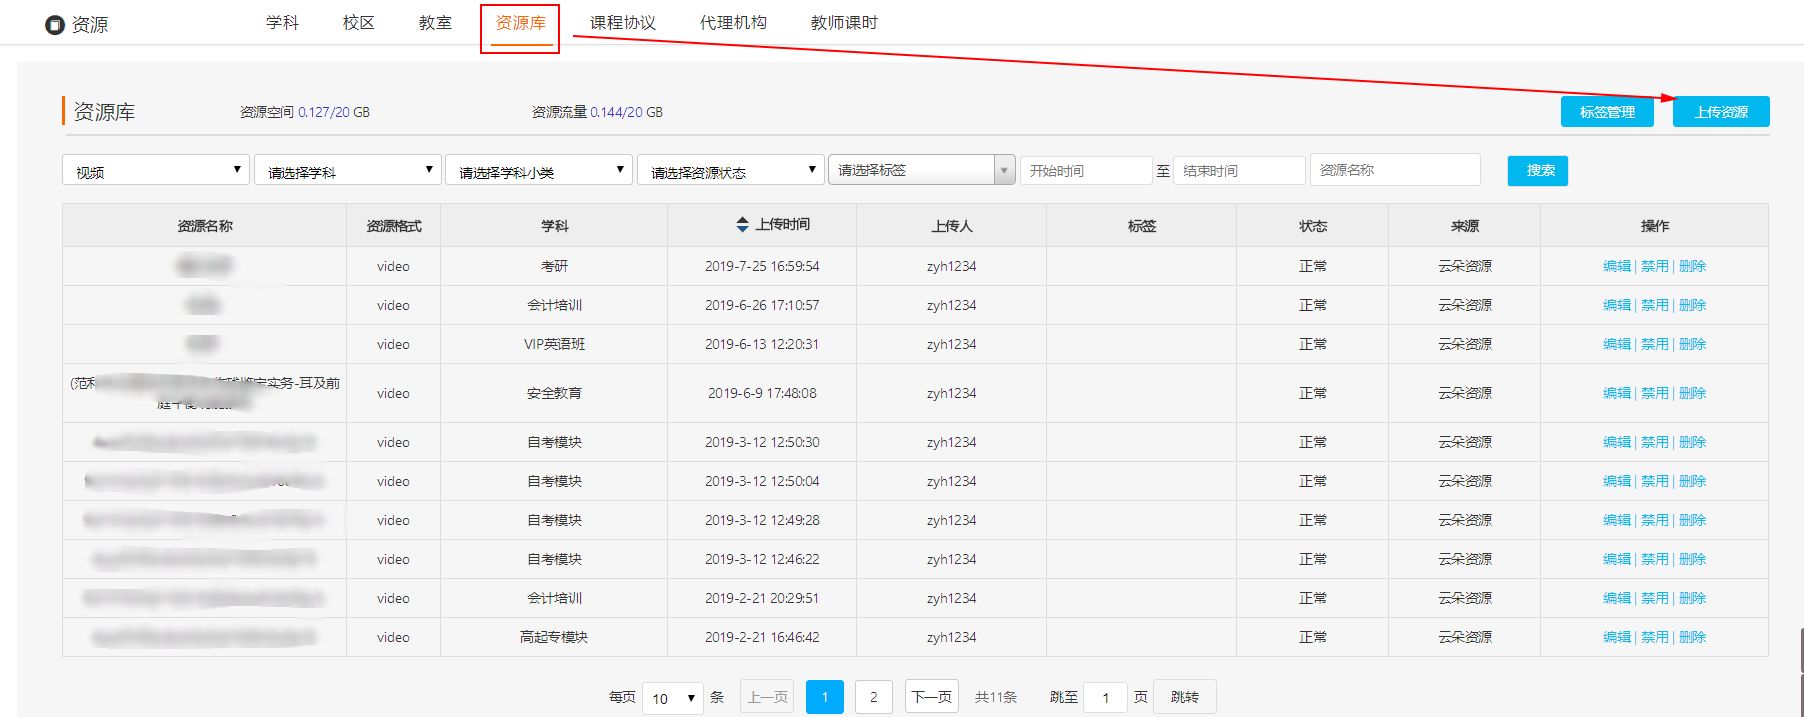
Task: Click the 资源名称 column header
Action: click(x=204, y=225)
